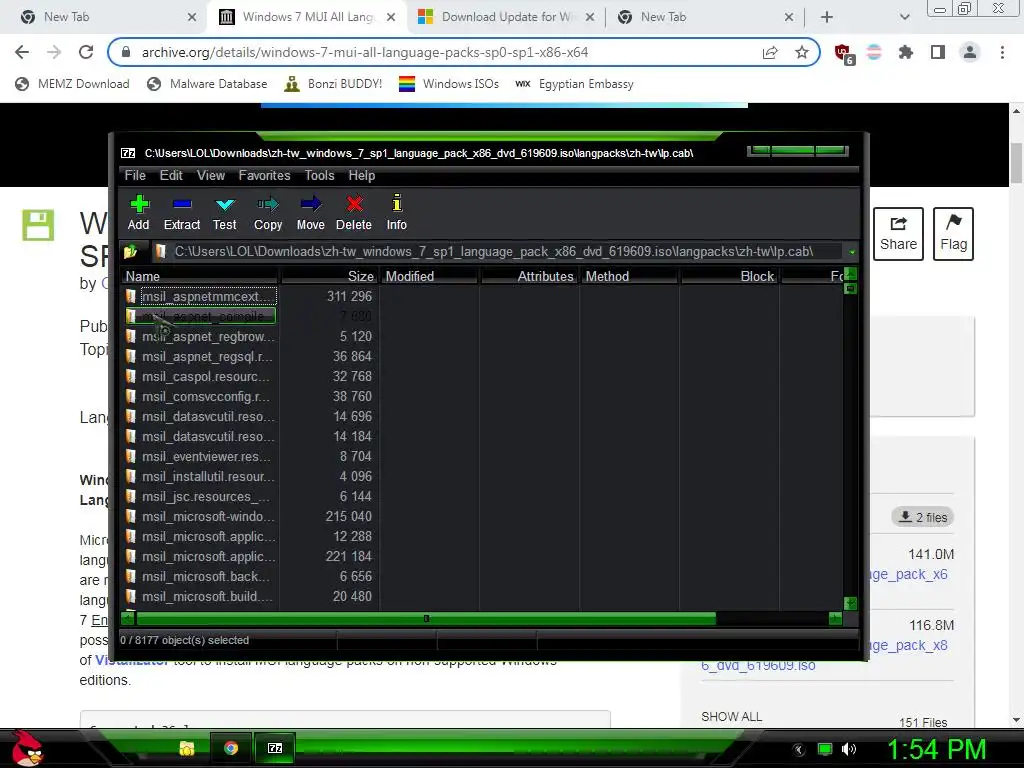Sort by the Modified column header
Viewport: 1024px width, 768px height.
coord(430,276)
